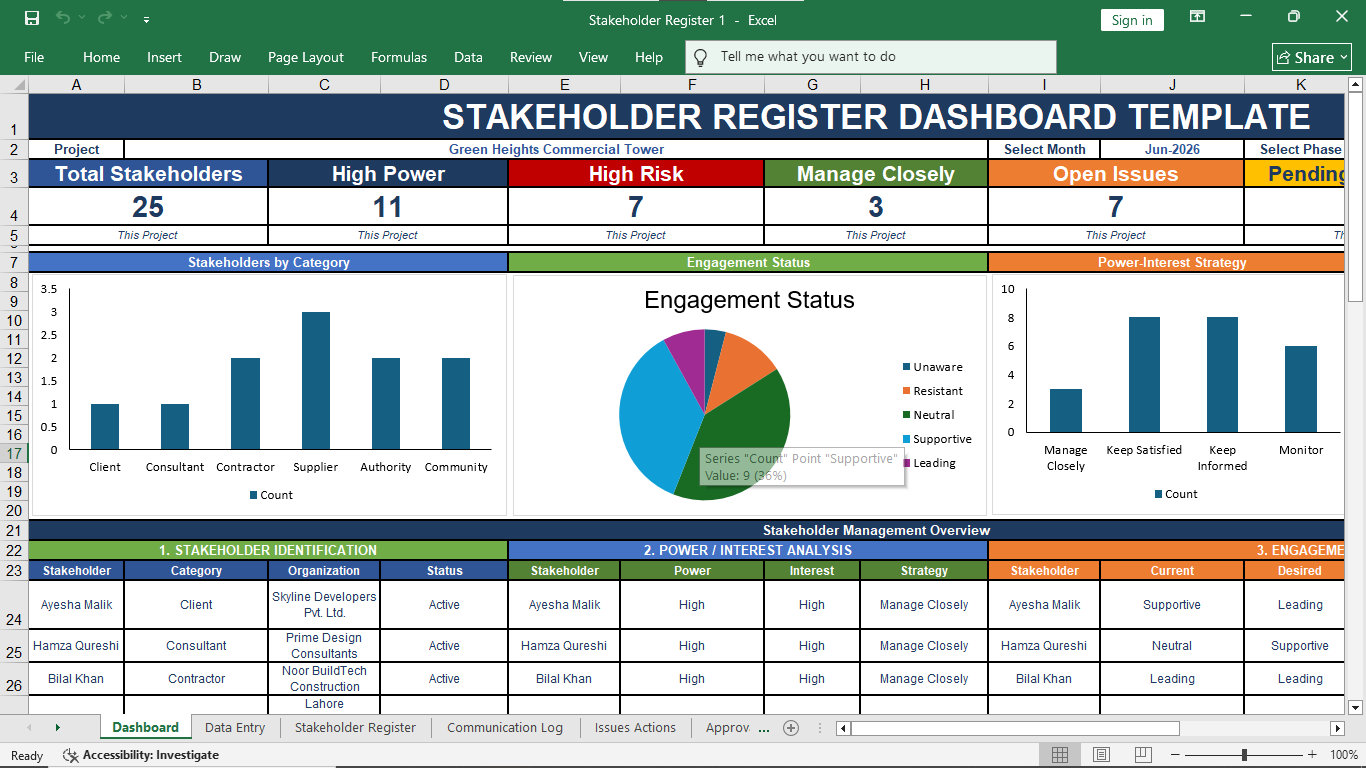Open Ribbon Display Options icon
Image resolution: width=1366 pixels, height=768 pixels.
(x=1197, y=17)
